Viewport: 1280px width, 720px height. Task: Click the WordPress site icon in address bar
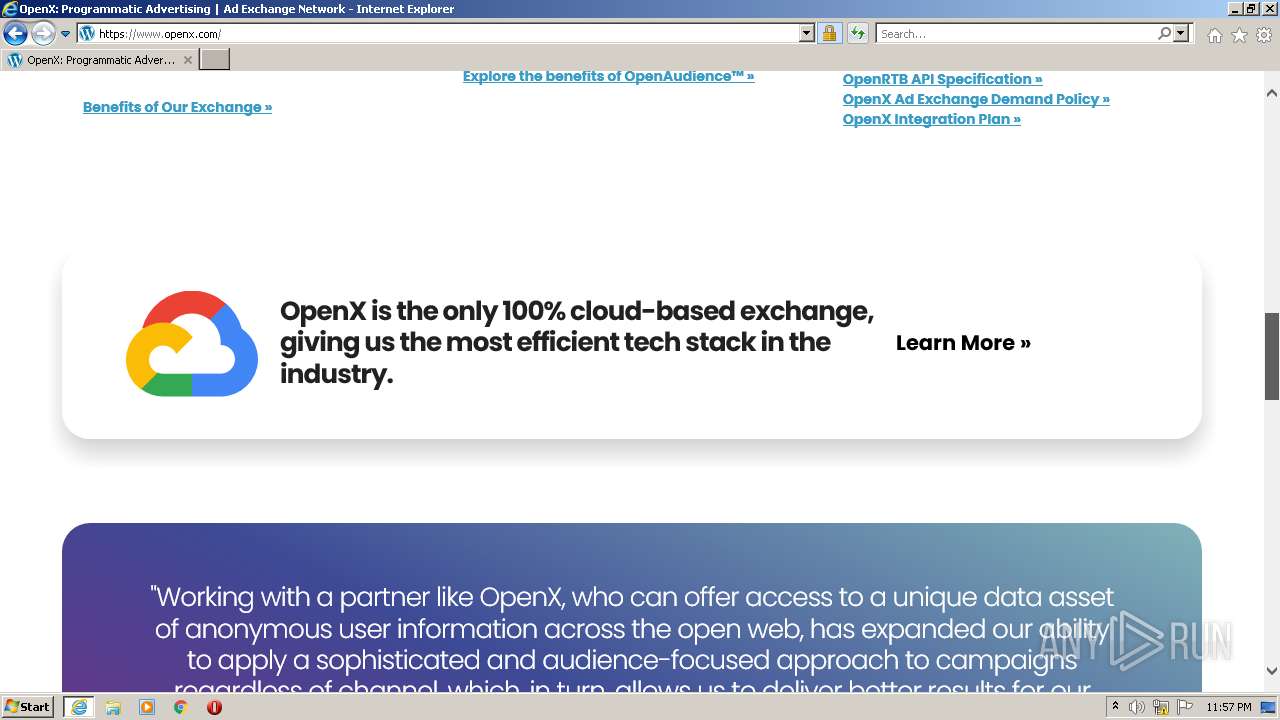pyautogui.click(x=87, y=34)
